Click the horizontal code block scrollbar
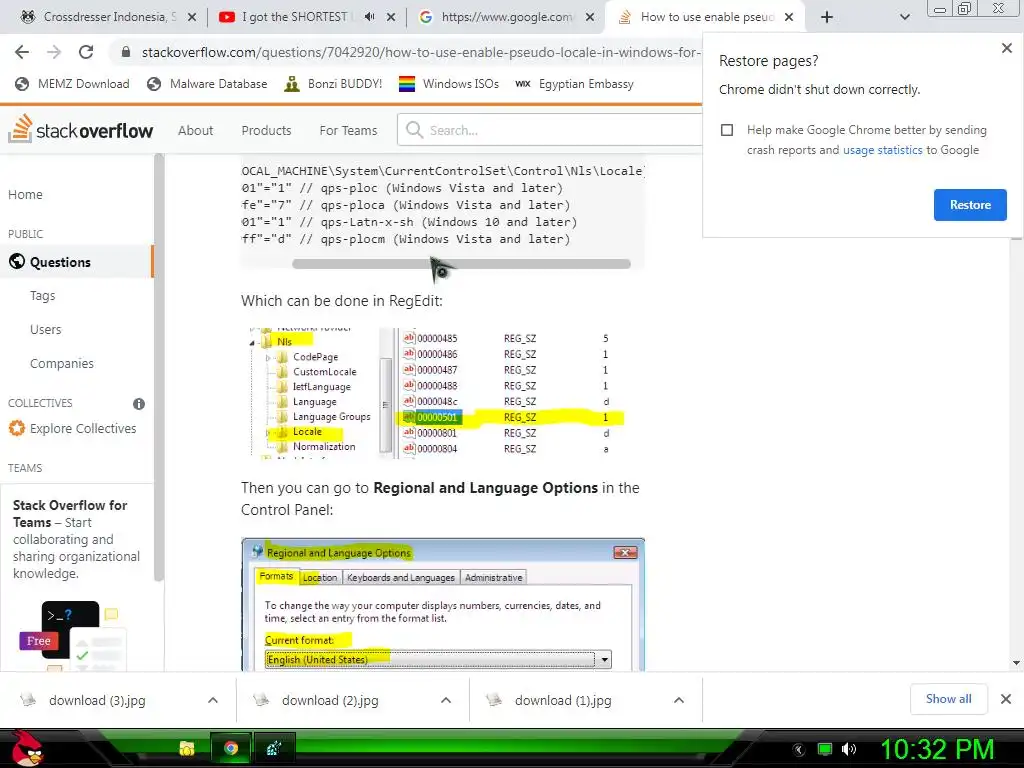1024x768 pixels. [x=461, y=264]
